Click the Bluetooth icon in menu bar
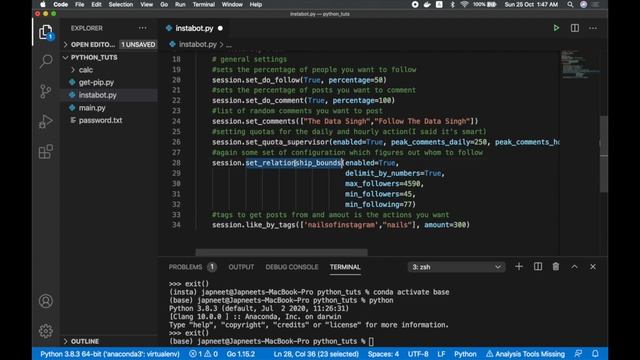The height and width of the screenshot is (360, 640). click(452, 4)
